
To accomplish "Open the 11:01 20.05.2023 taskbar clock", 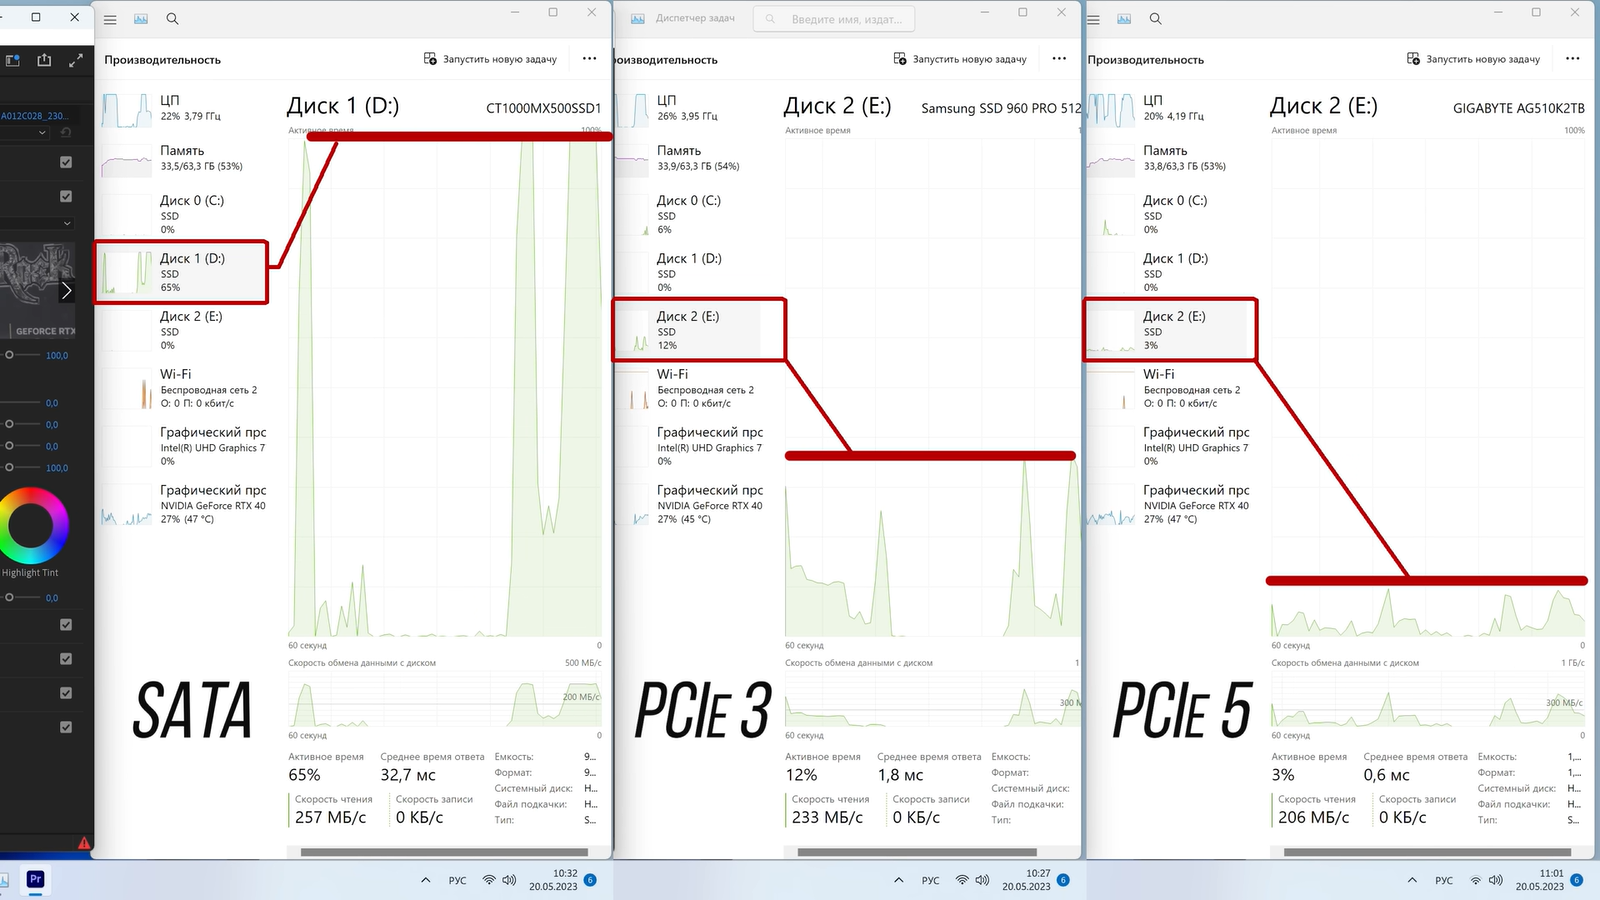I will 1540,880.
